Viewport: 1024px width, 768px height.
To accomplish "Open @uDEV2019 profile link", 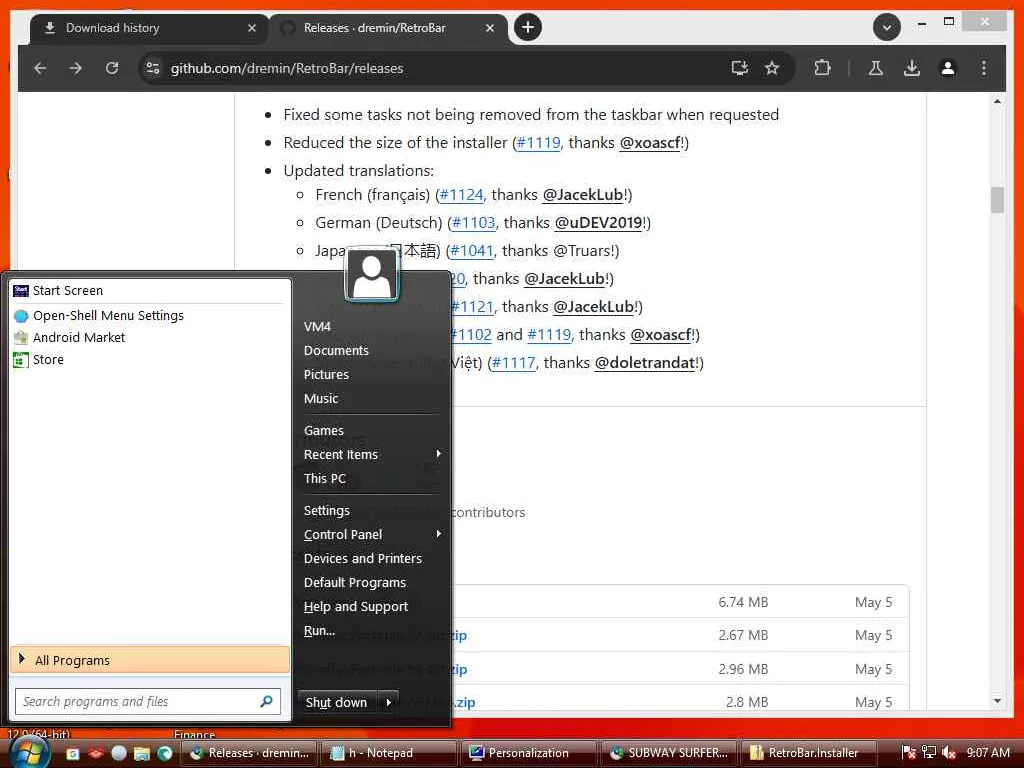I will click(598, 223).
